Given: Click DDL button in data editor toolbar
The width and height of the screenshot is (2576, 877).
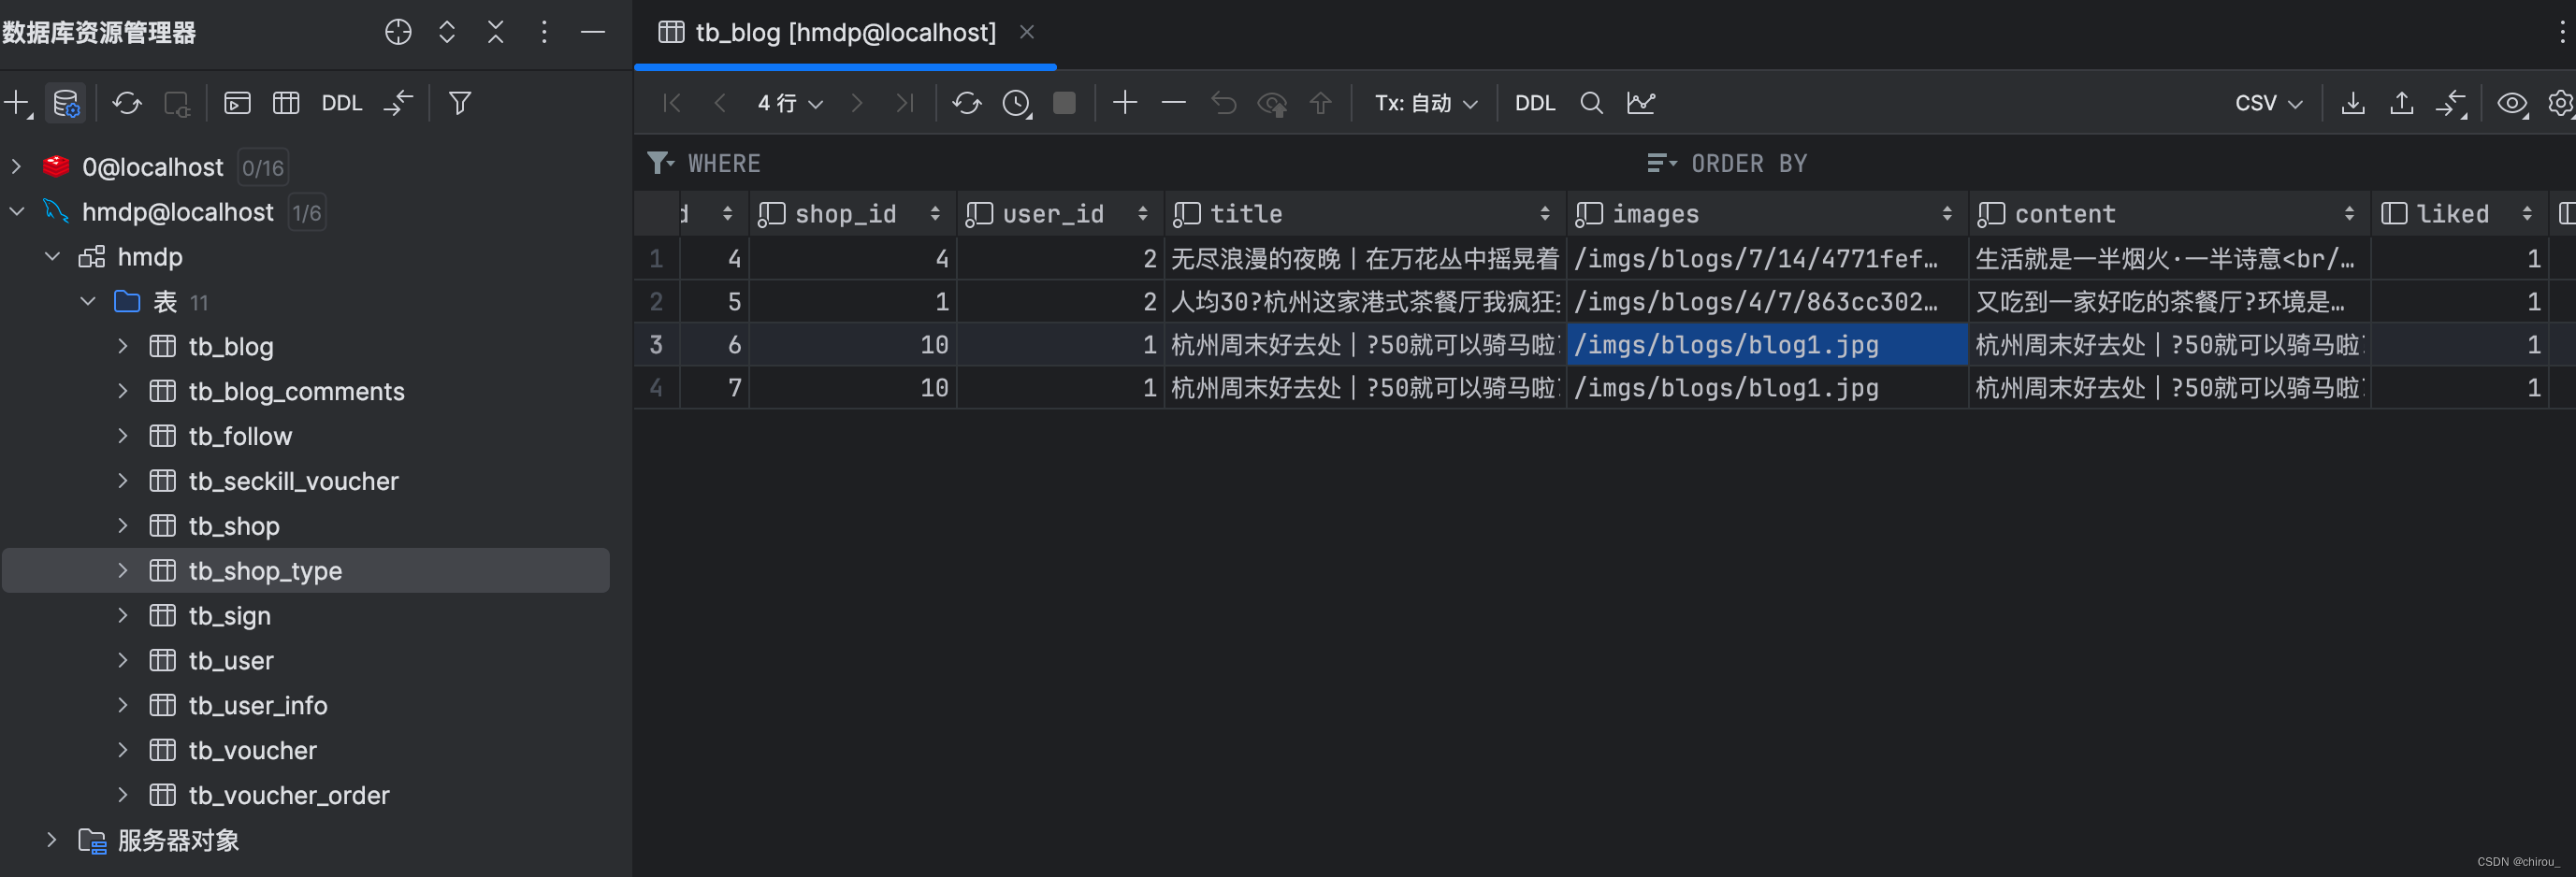Looking at the screenshot, I should coord(1535,103).
